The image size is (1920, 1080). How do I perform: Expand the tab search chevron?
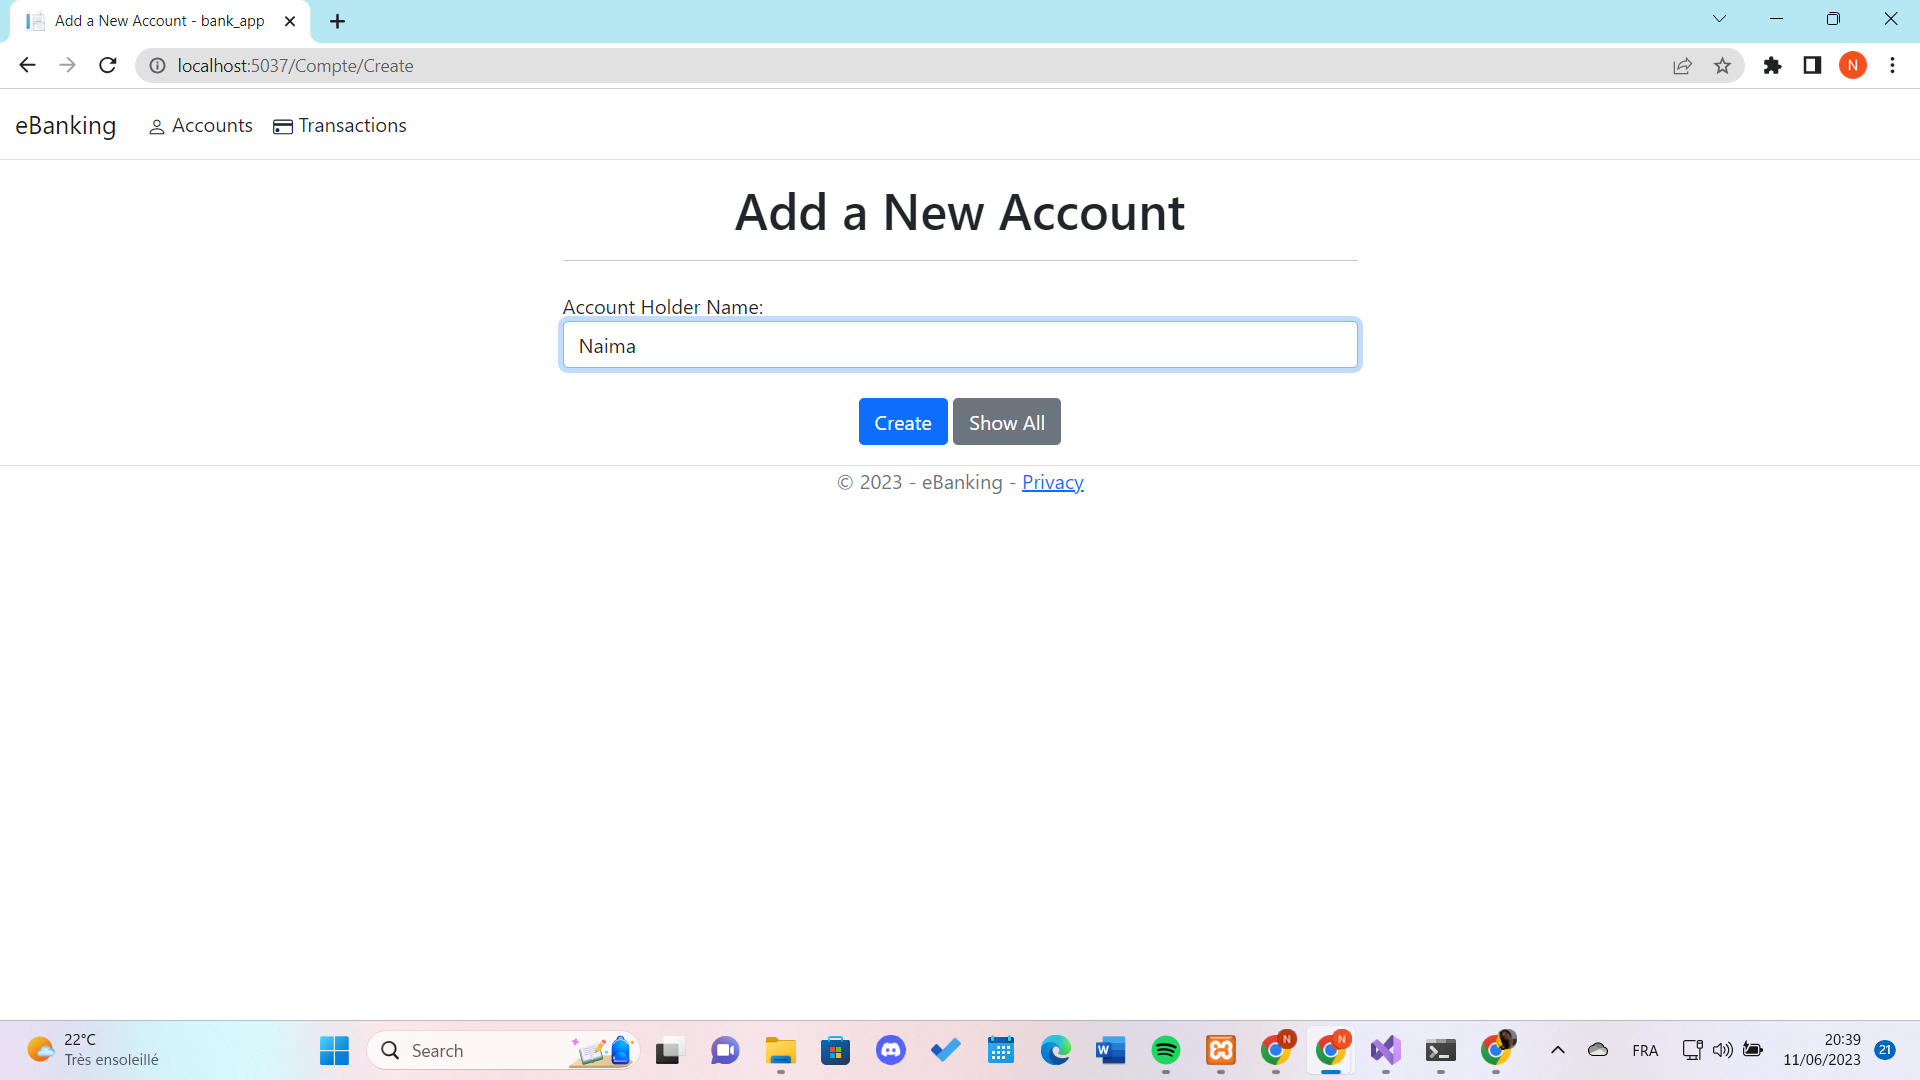pyautogui.click(x=1719, y=19)
